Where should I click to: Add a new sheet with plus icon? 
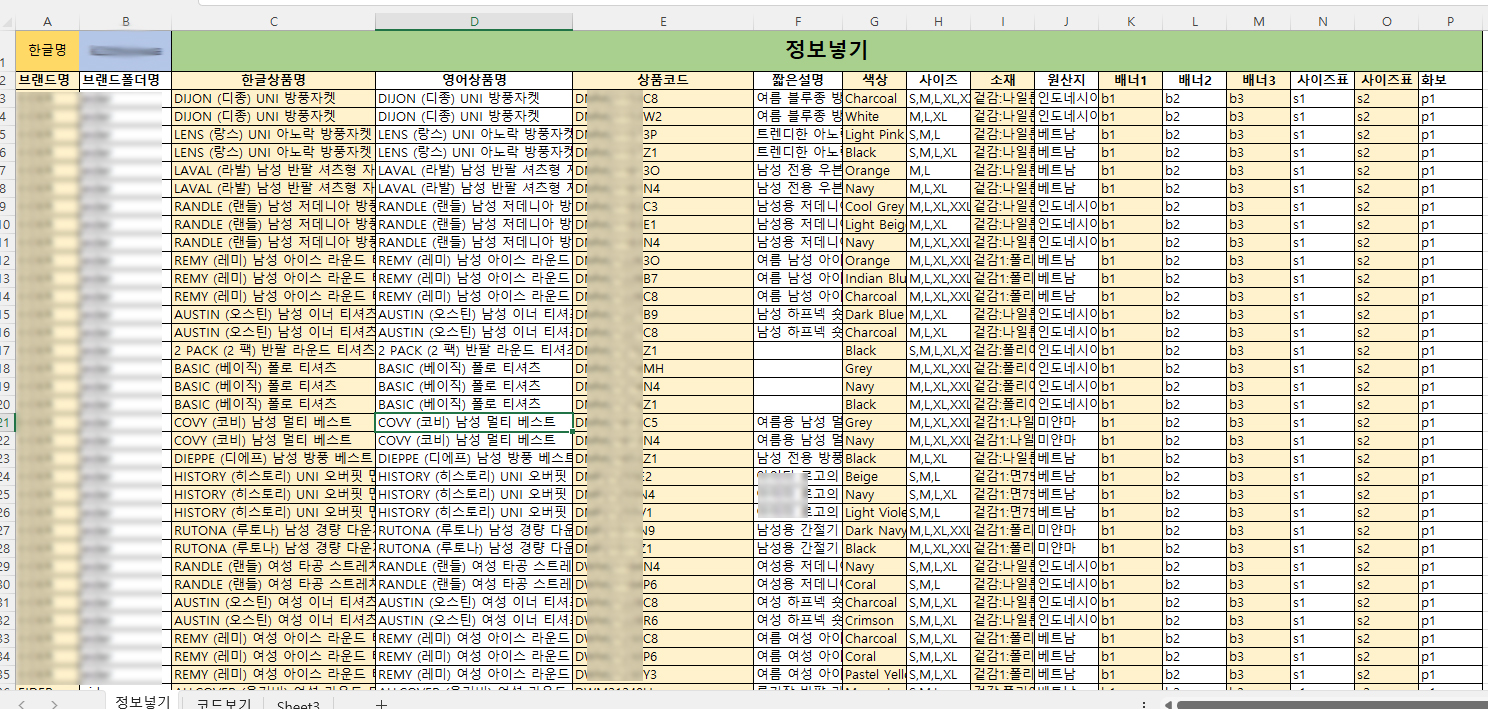pyautogui.click(x=381, y=704)
